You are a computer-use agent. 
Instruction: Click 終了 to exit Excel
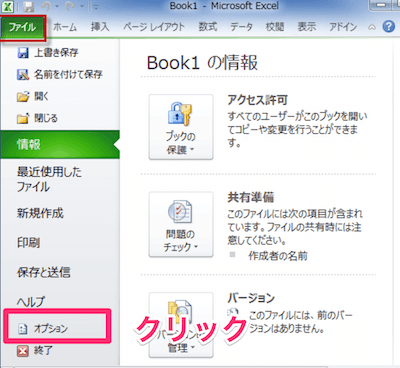pyautogui.click(x=35, y=350)
